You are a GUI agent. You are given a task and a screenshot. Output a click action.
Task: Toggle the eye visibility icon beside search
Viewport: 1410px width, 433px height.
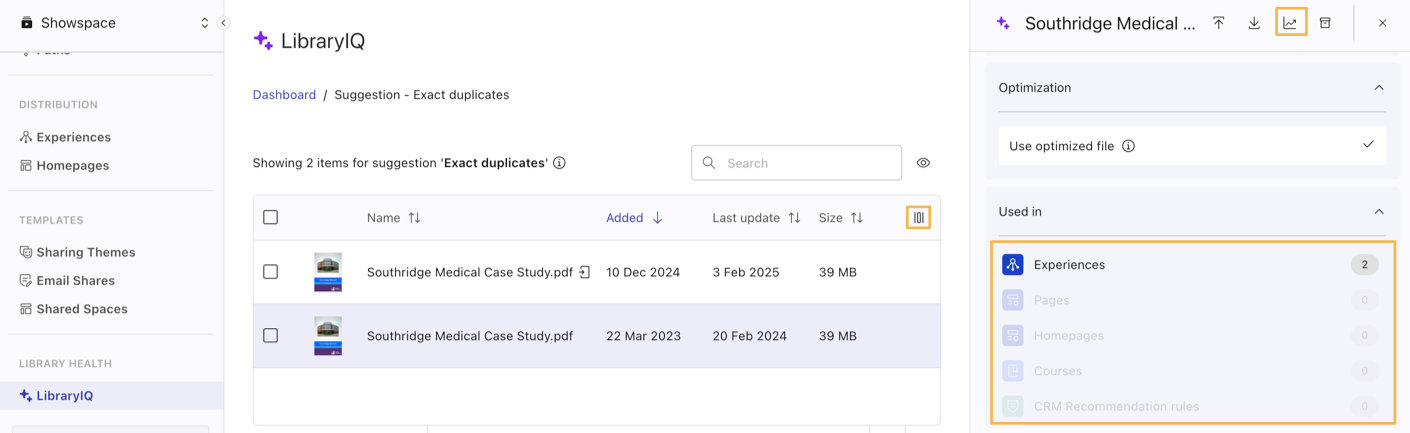(923, 163)
